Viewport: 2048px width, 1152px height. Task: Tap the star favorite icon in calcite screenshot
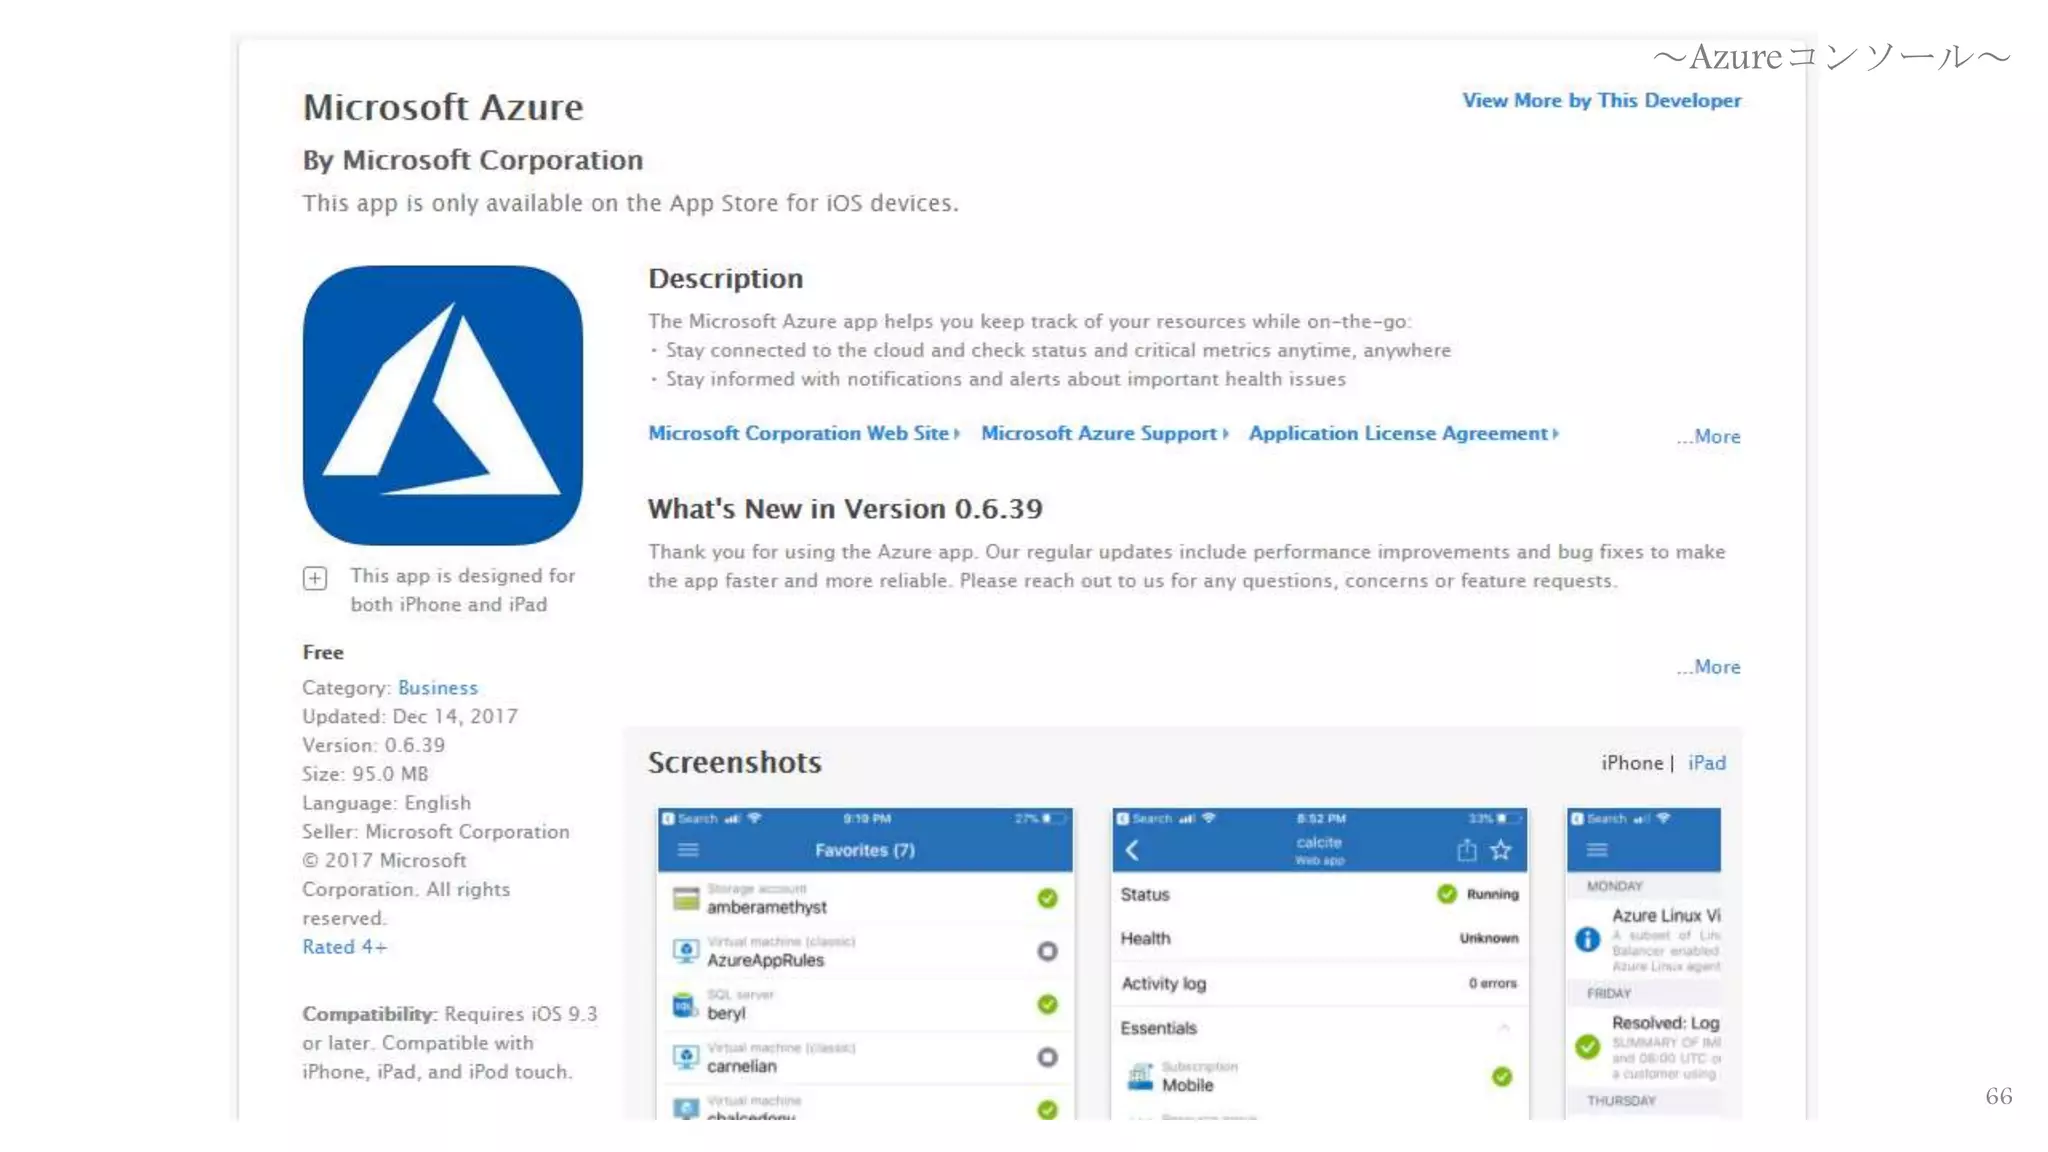(1500, 850)
